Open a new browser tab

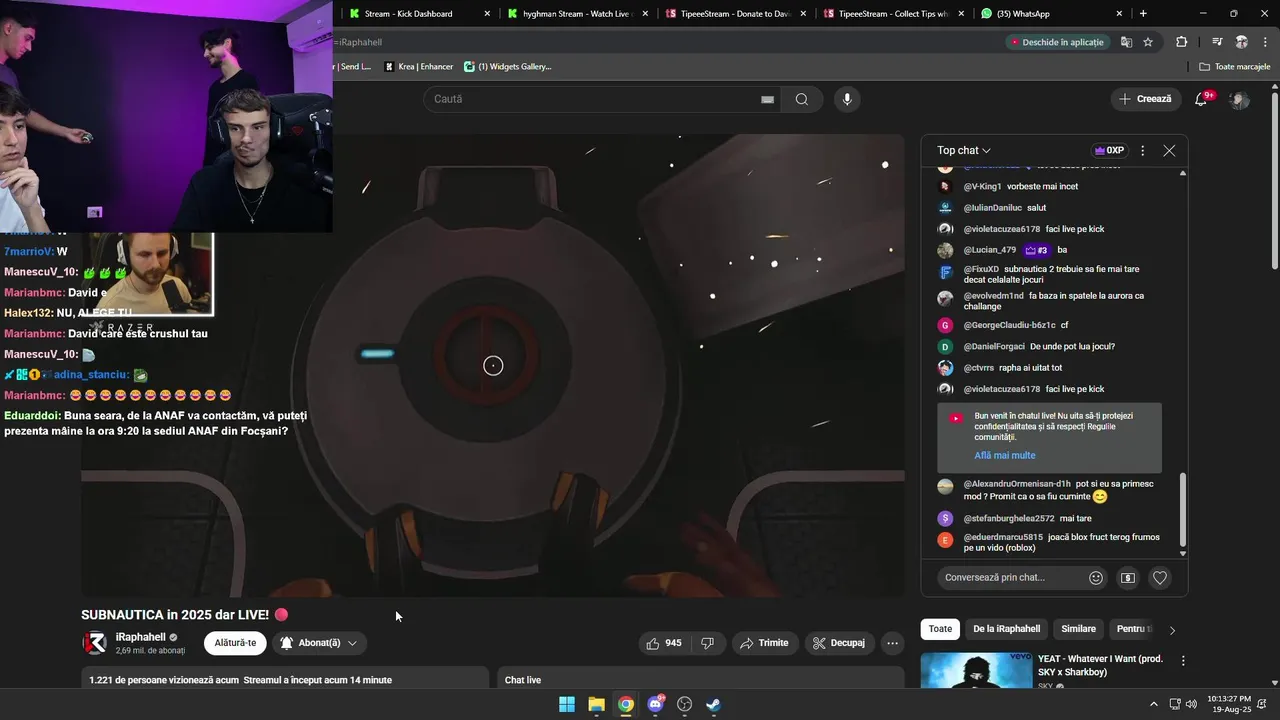click(x=1143, y=14)
